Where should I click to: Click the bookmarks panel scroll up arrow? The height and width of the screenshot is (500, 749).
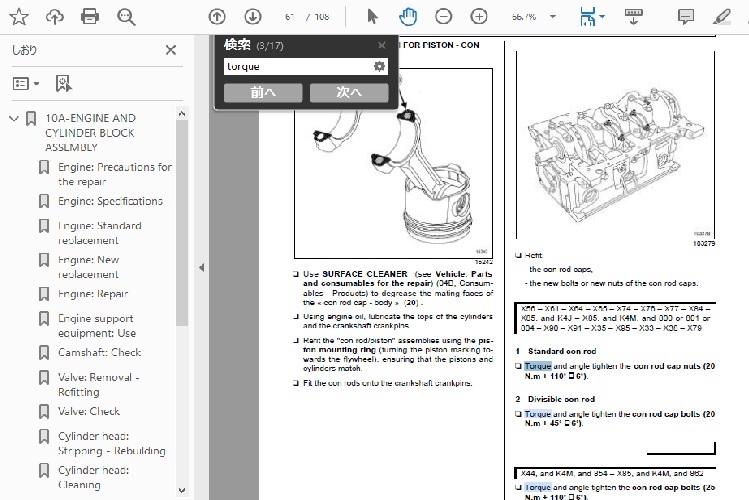pyautogui.click(x=182, y=114)
